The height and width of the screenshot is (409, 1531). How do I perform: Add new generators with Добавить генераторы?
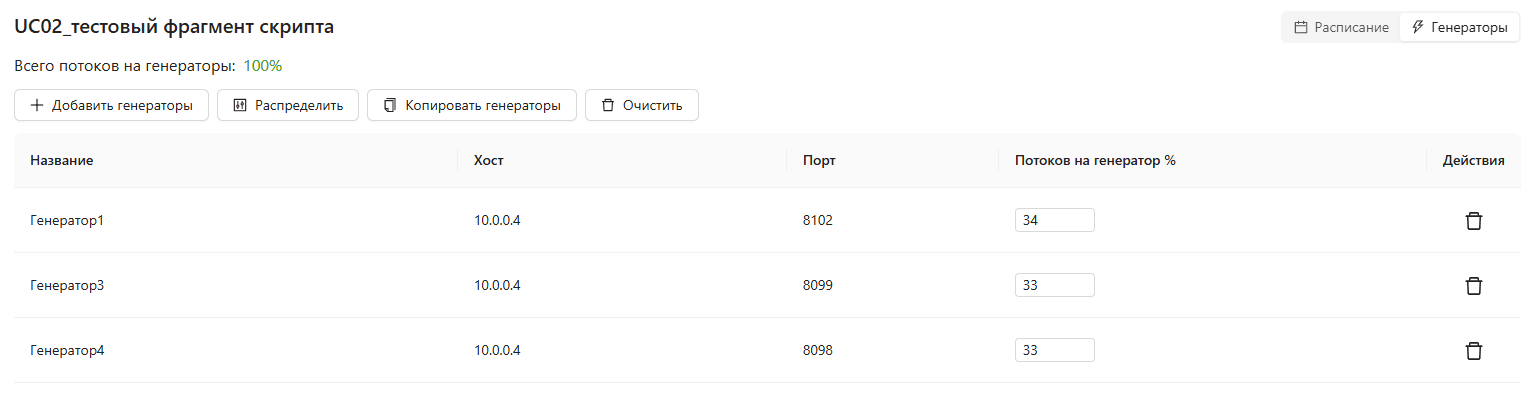[111, 105]
